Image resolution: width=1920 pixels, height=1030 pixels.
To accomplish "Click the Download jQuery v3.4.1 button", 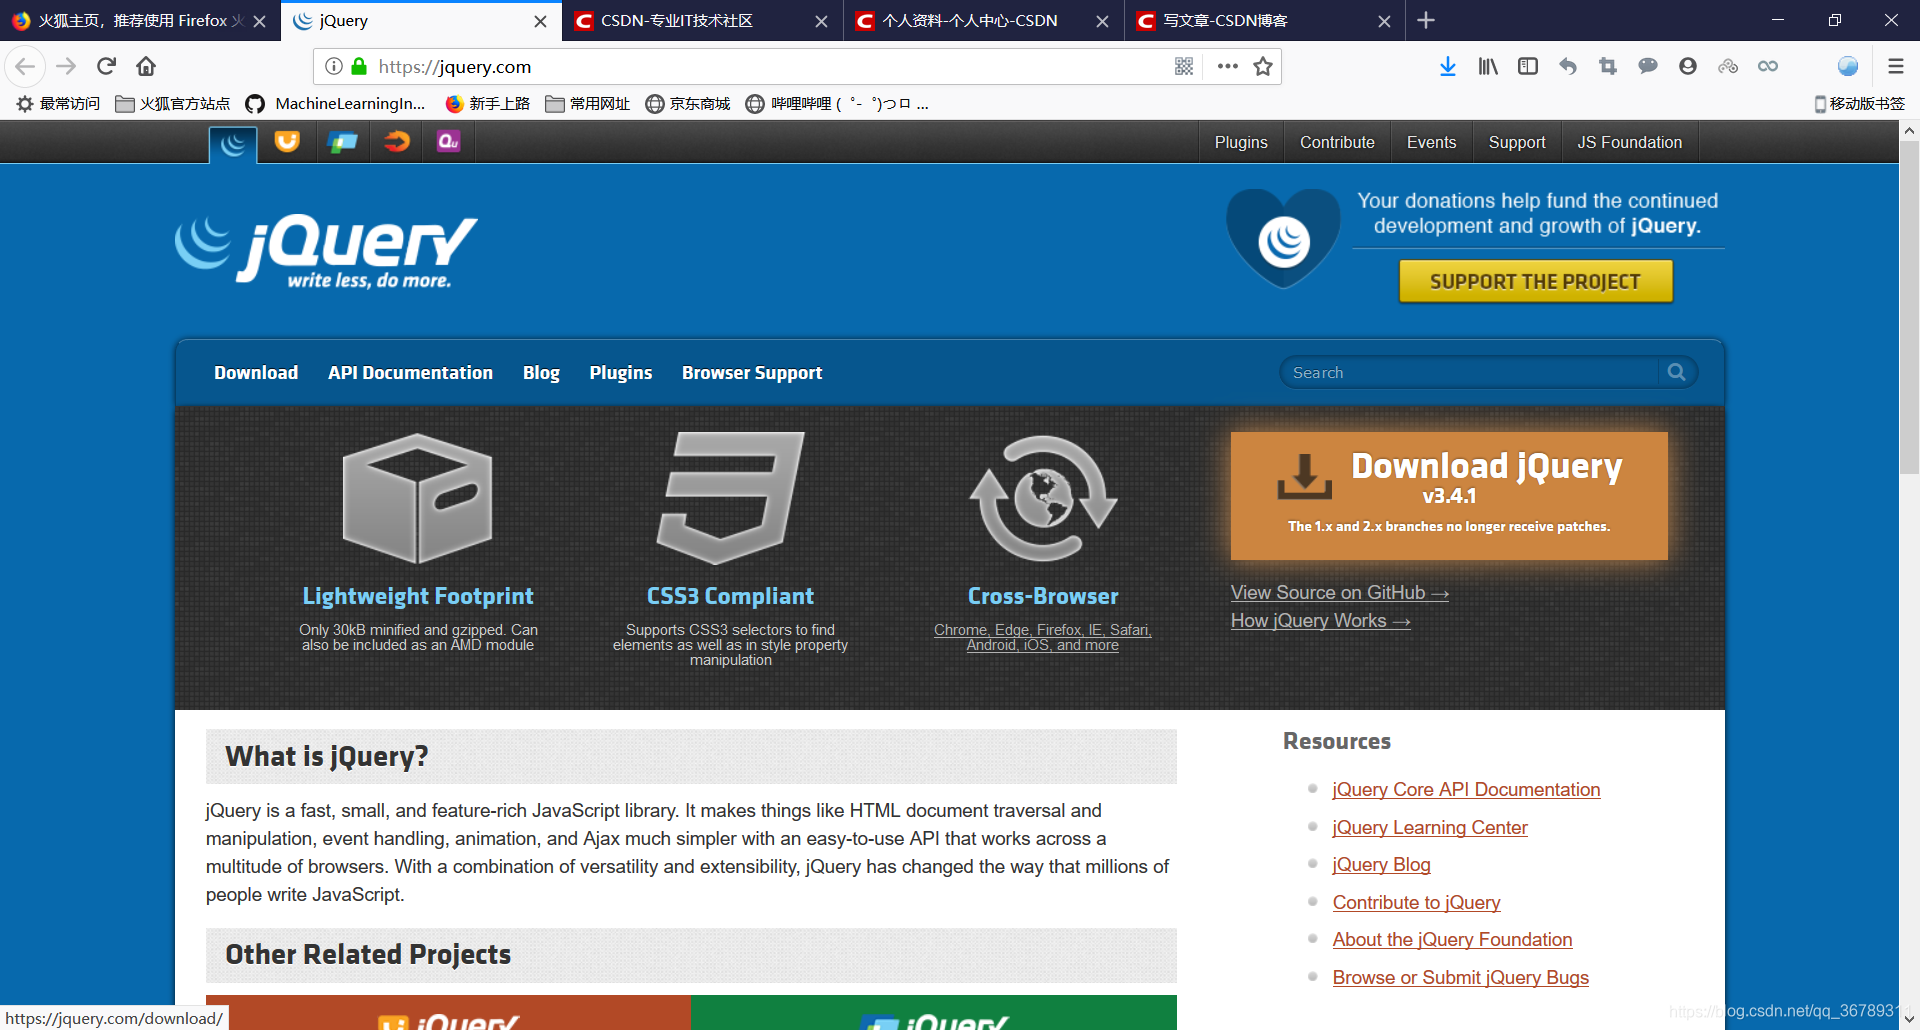I will tap(1449, 495).
